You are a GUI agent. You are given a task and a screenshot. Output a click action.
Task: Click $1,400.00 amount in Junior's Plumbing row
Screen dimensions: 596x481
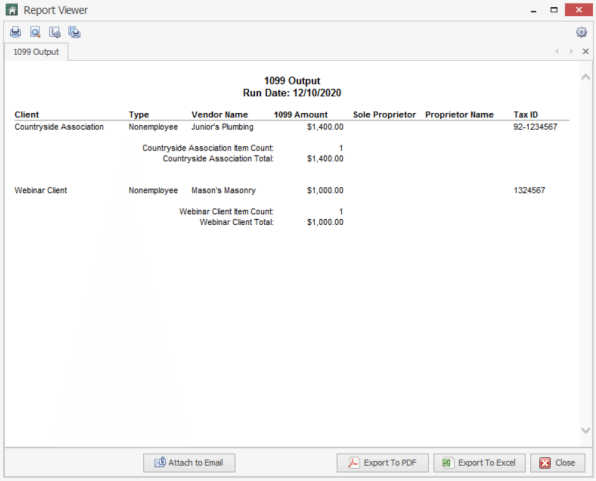[x=325, y=127]
